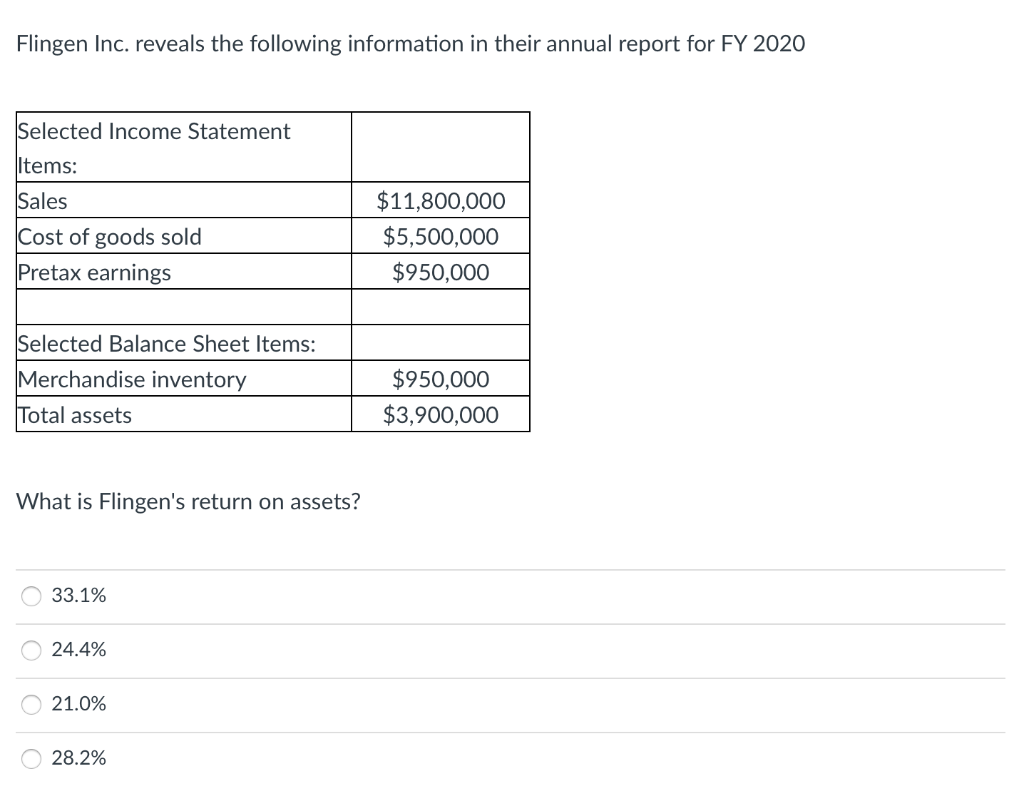Click the Sales value $11,800,000 cell
This screenshot has width=1024, height=806.
point(441,200)
